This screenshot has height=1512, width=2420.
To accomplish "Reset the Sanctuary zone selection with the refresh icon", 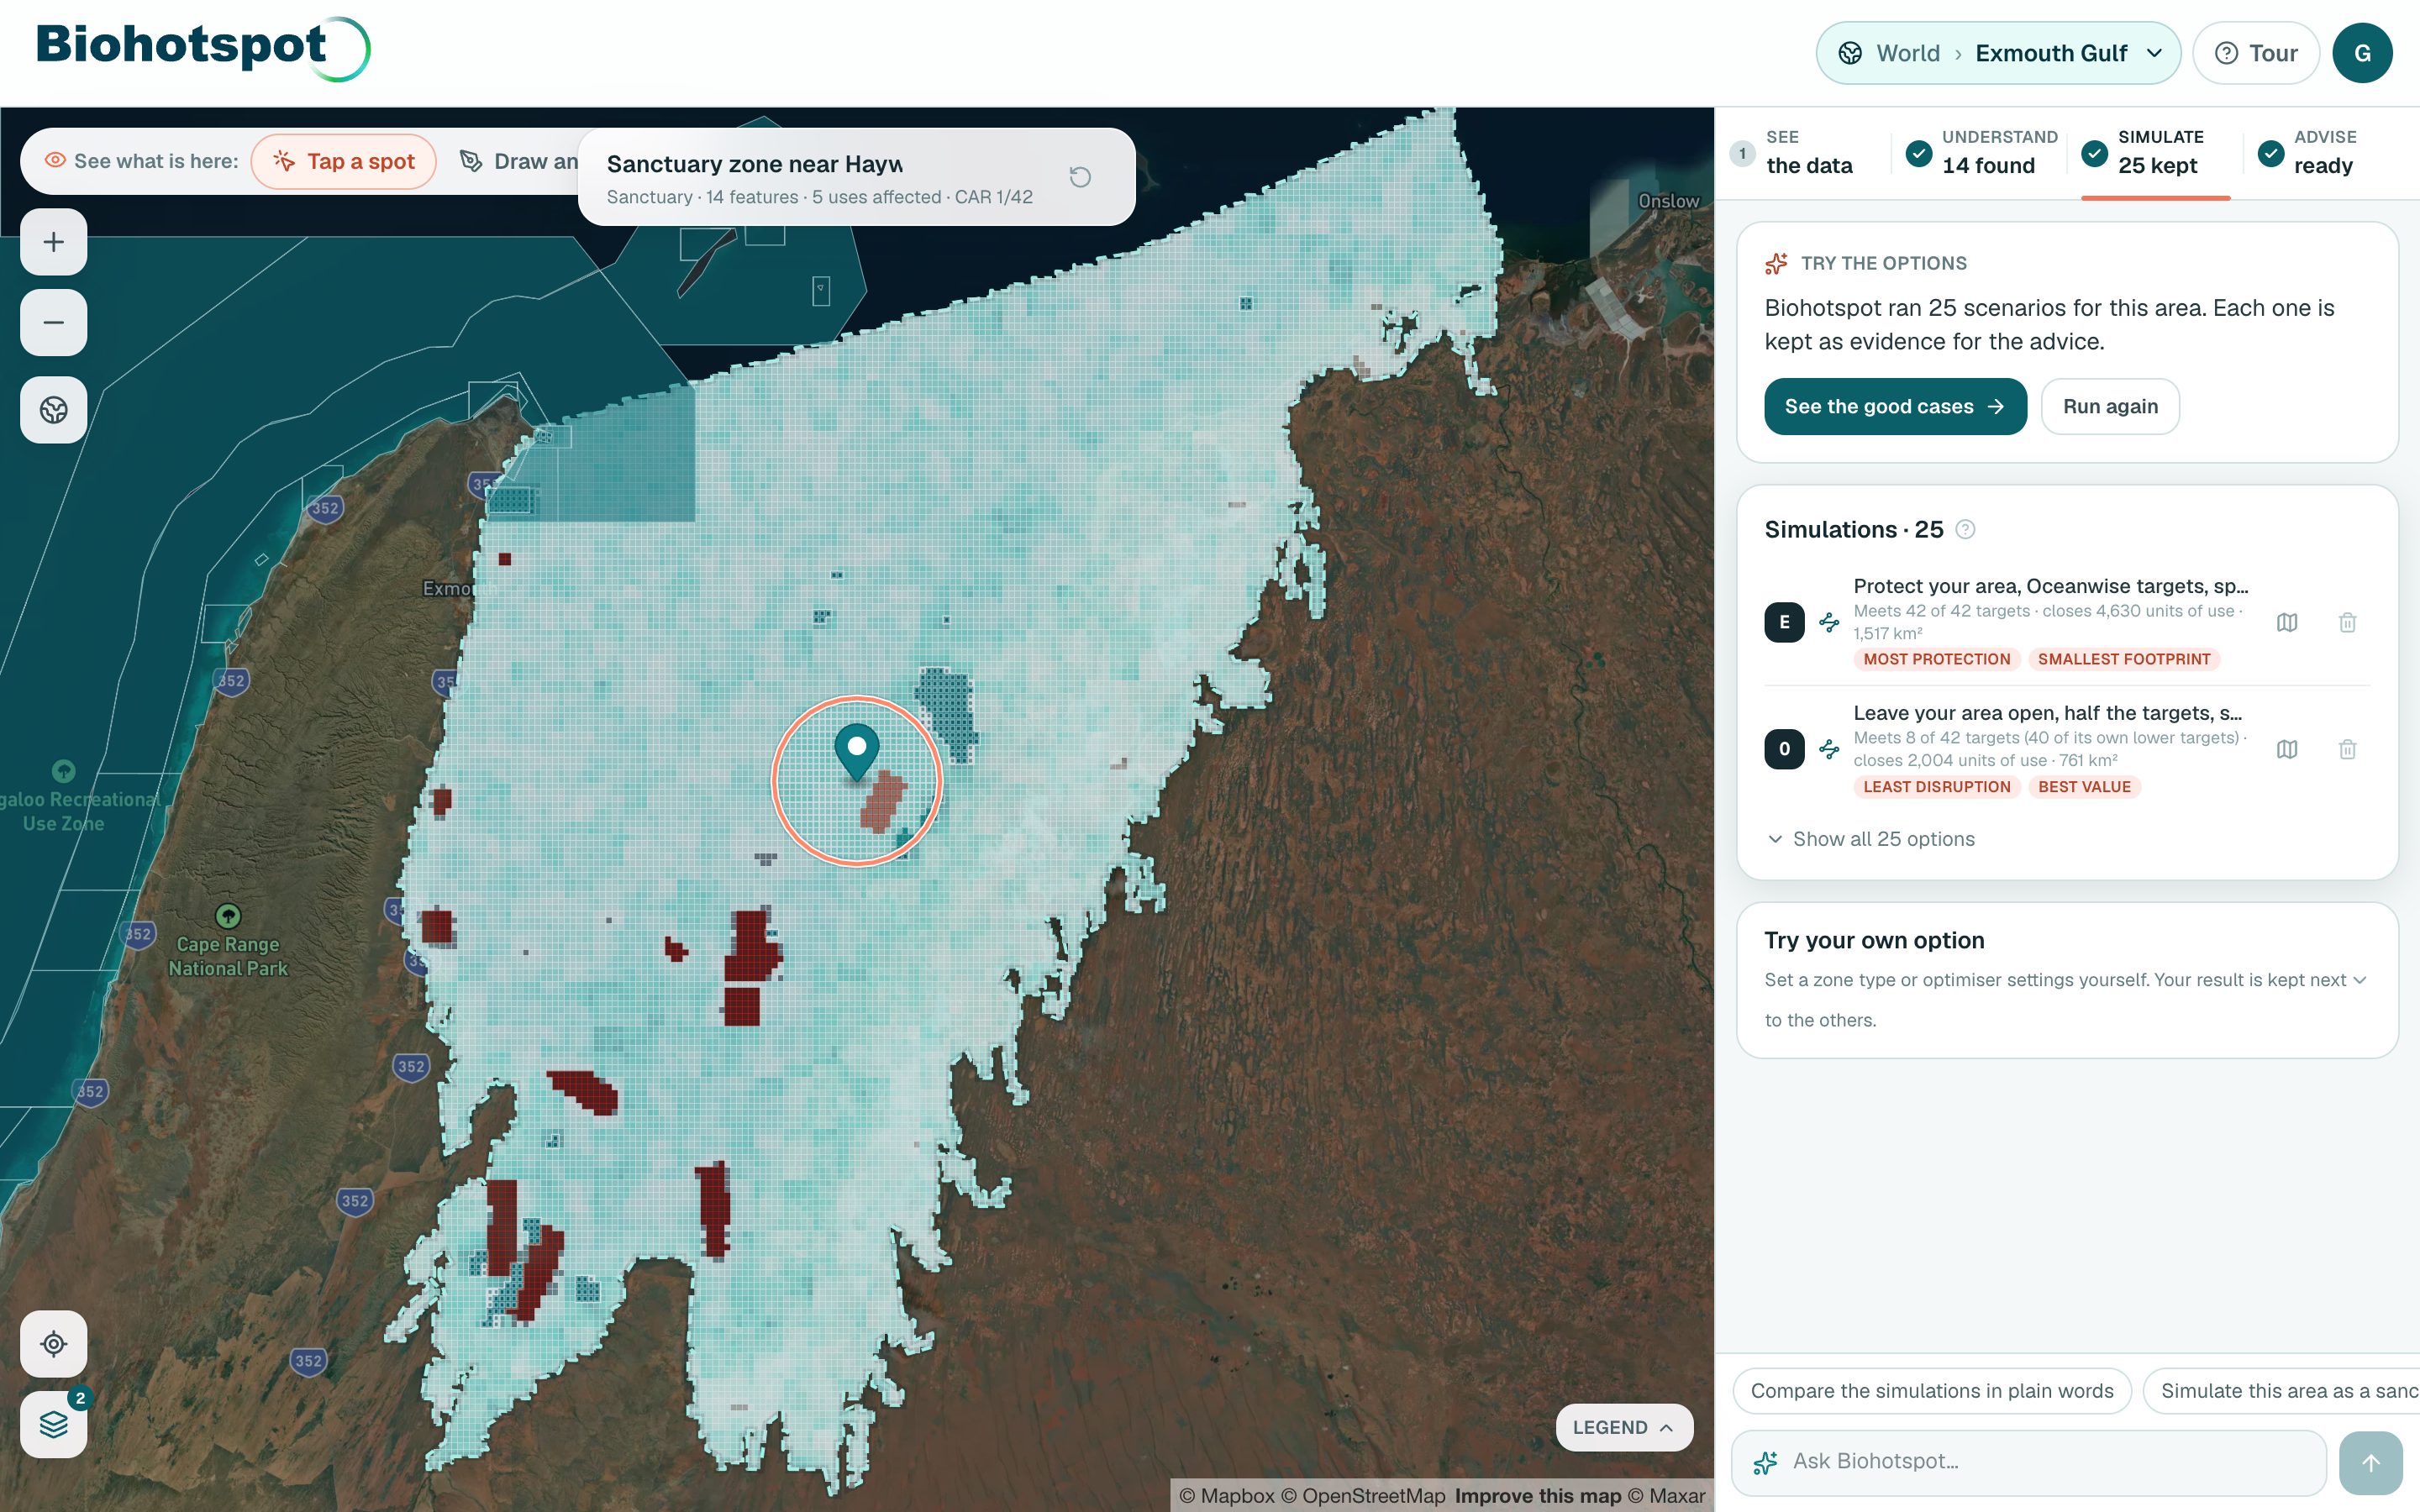I will point(1080,177).
